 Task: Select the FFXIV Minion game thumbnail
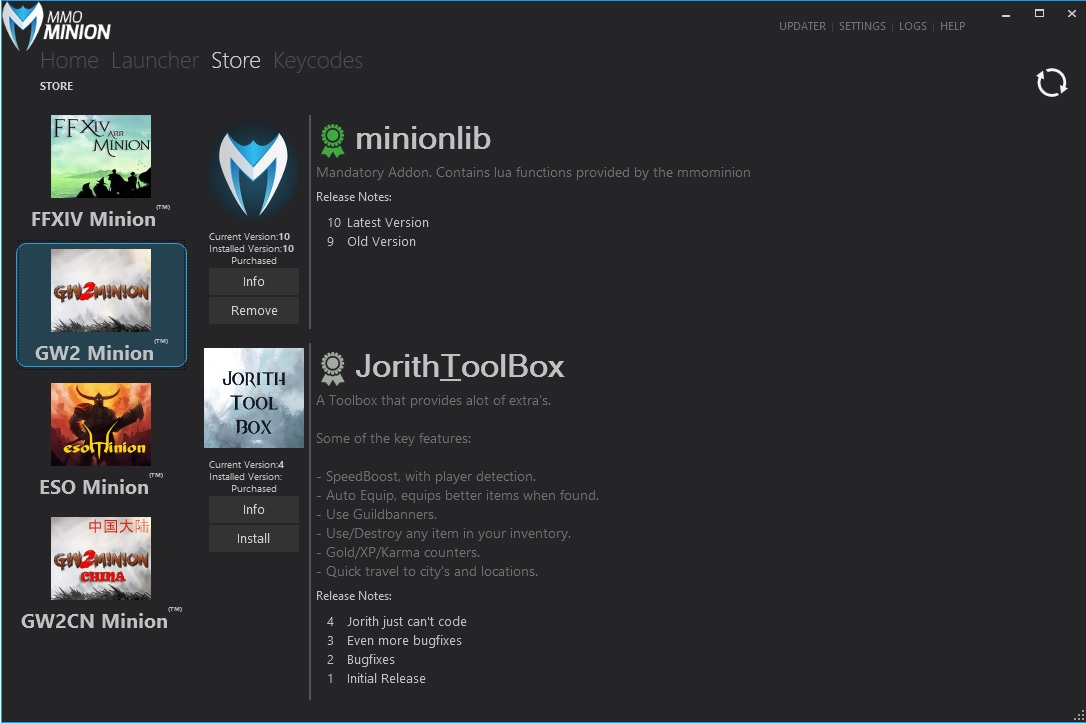pyautogui.click(x=101, y=156)
